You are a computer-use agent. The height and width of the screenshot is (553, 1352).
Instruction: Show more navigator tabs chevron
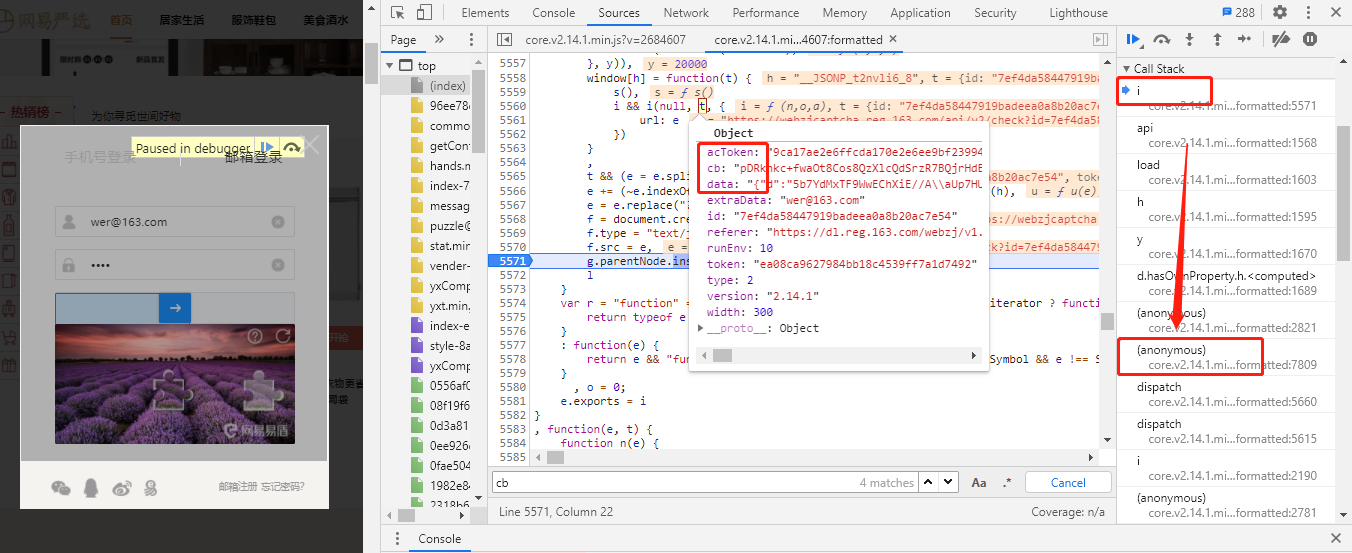pyautogui.click(x=438, y=39)
